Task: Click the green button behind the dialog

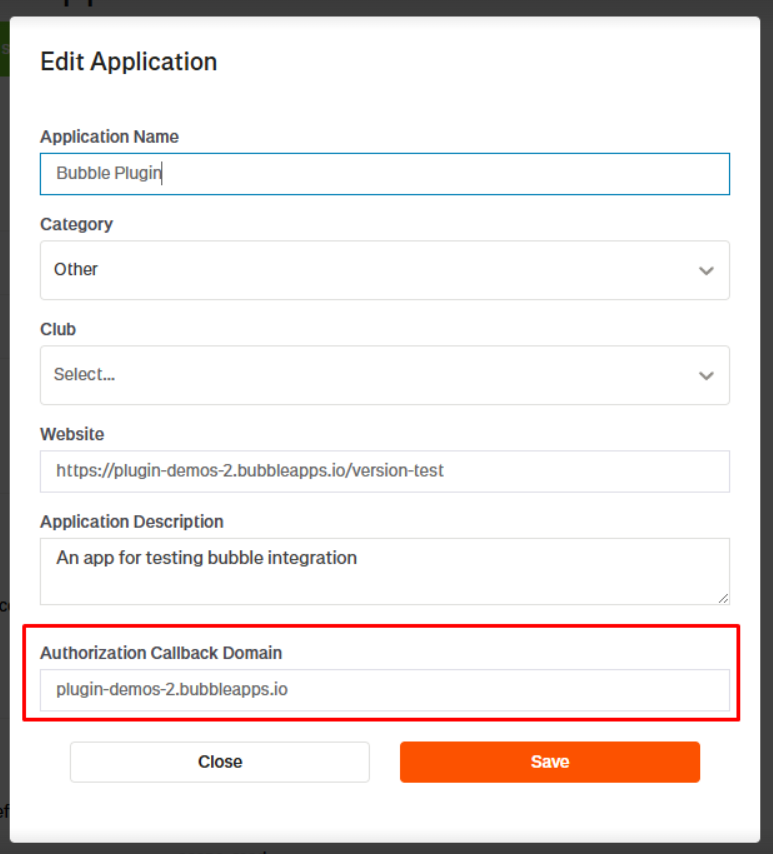Action: (4, 50)
